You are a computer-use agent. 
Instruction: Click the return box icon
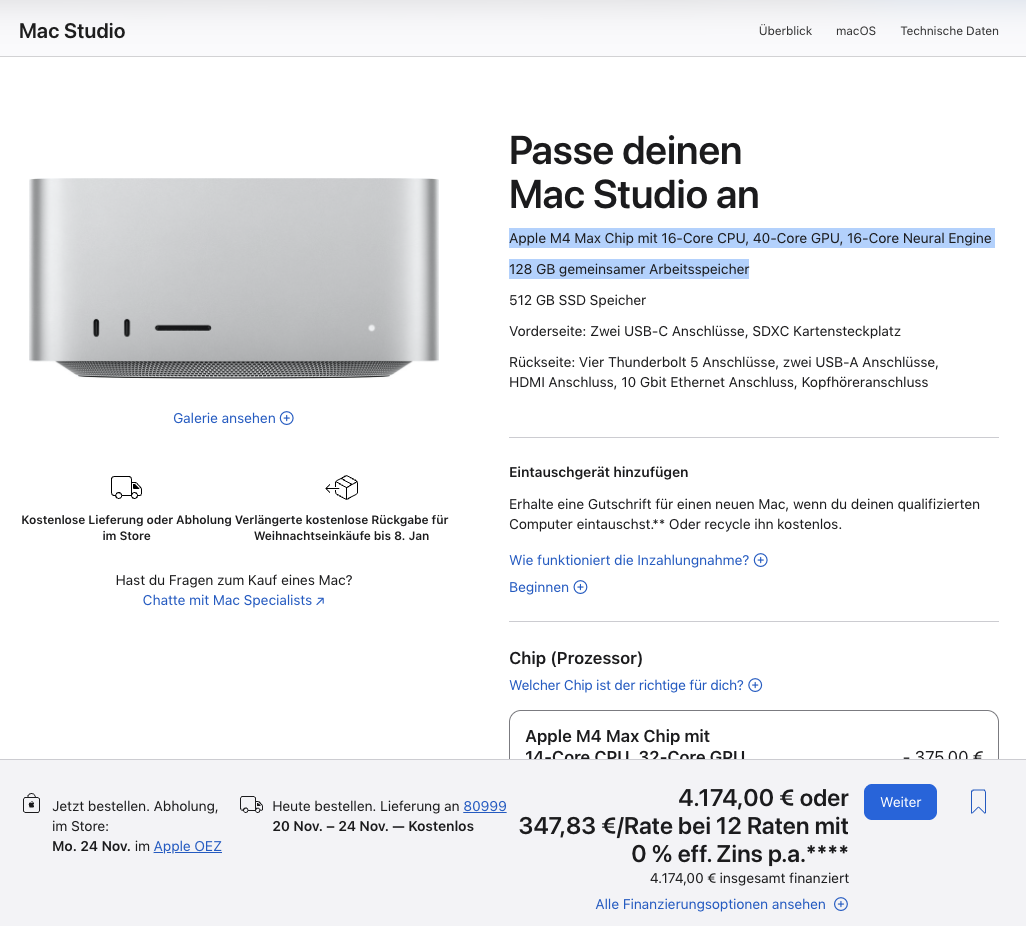(x=342, y=487)
